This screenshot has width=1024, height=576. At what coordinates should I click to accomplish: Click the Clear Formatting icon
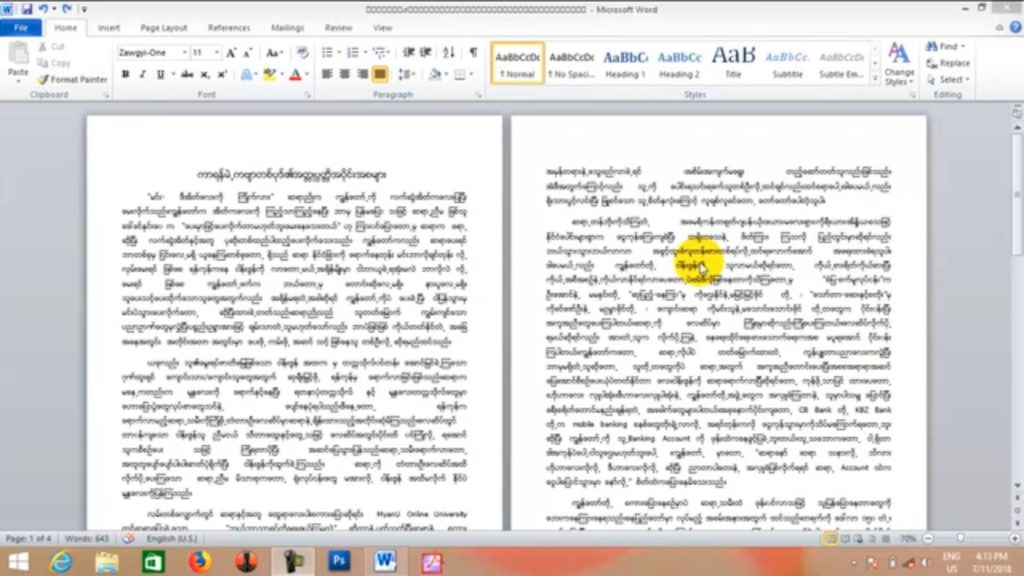(302, 53)
